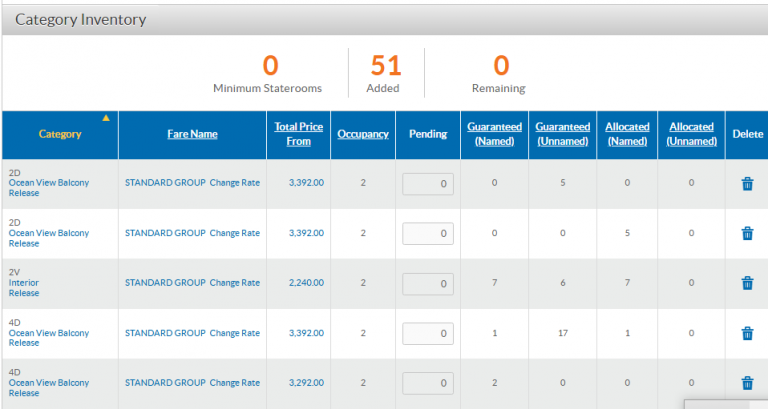Click Change Rate in 2D row with 5 guaranteed unnamed
768x409 pixels.
click(x=235, y=183)
